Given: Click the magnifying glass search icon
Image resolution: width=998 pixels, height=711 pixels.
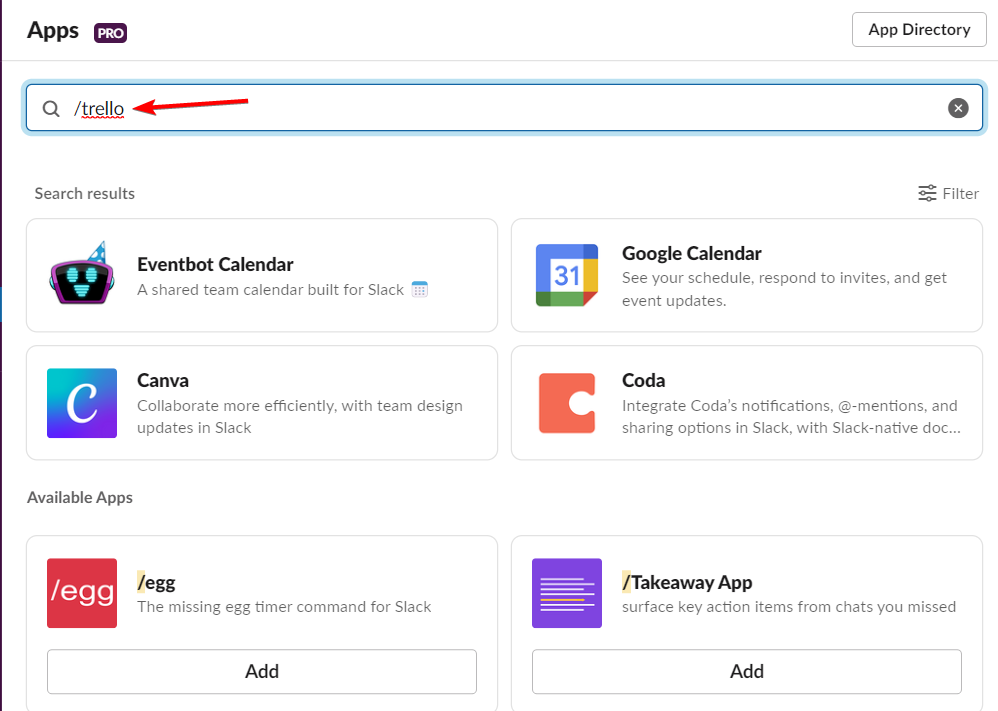Looking at the screenshot, I should pos(51,109).
